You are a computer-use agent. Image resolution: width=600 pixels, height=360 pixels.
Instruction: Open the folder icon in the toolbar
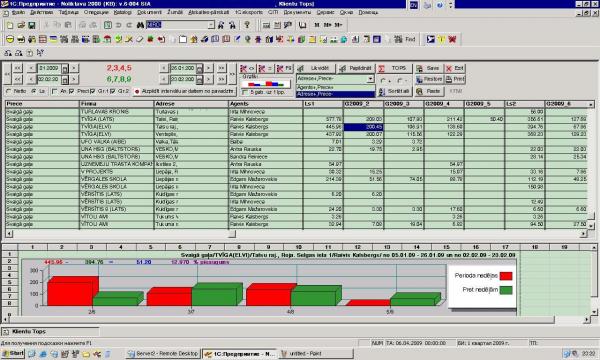pyautogui.click(x=21, y=25)
